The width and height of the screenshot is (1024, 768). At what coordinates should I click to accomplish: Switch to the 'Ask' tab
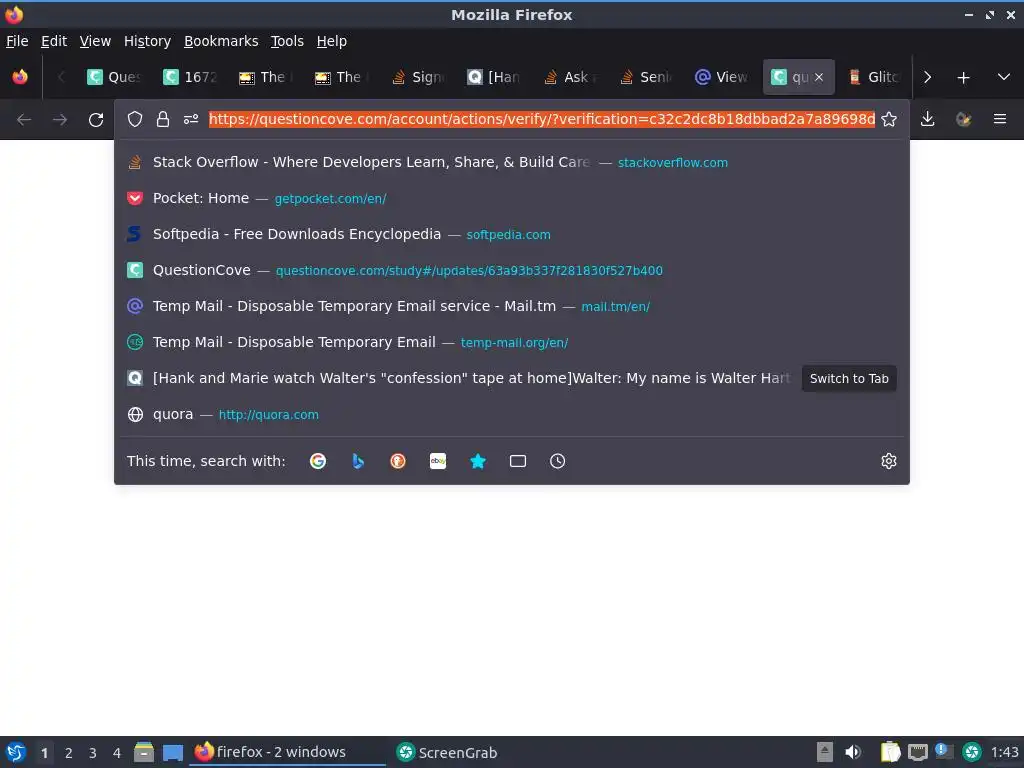click(x=570, y=77)
